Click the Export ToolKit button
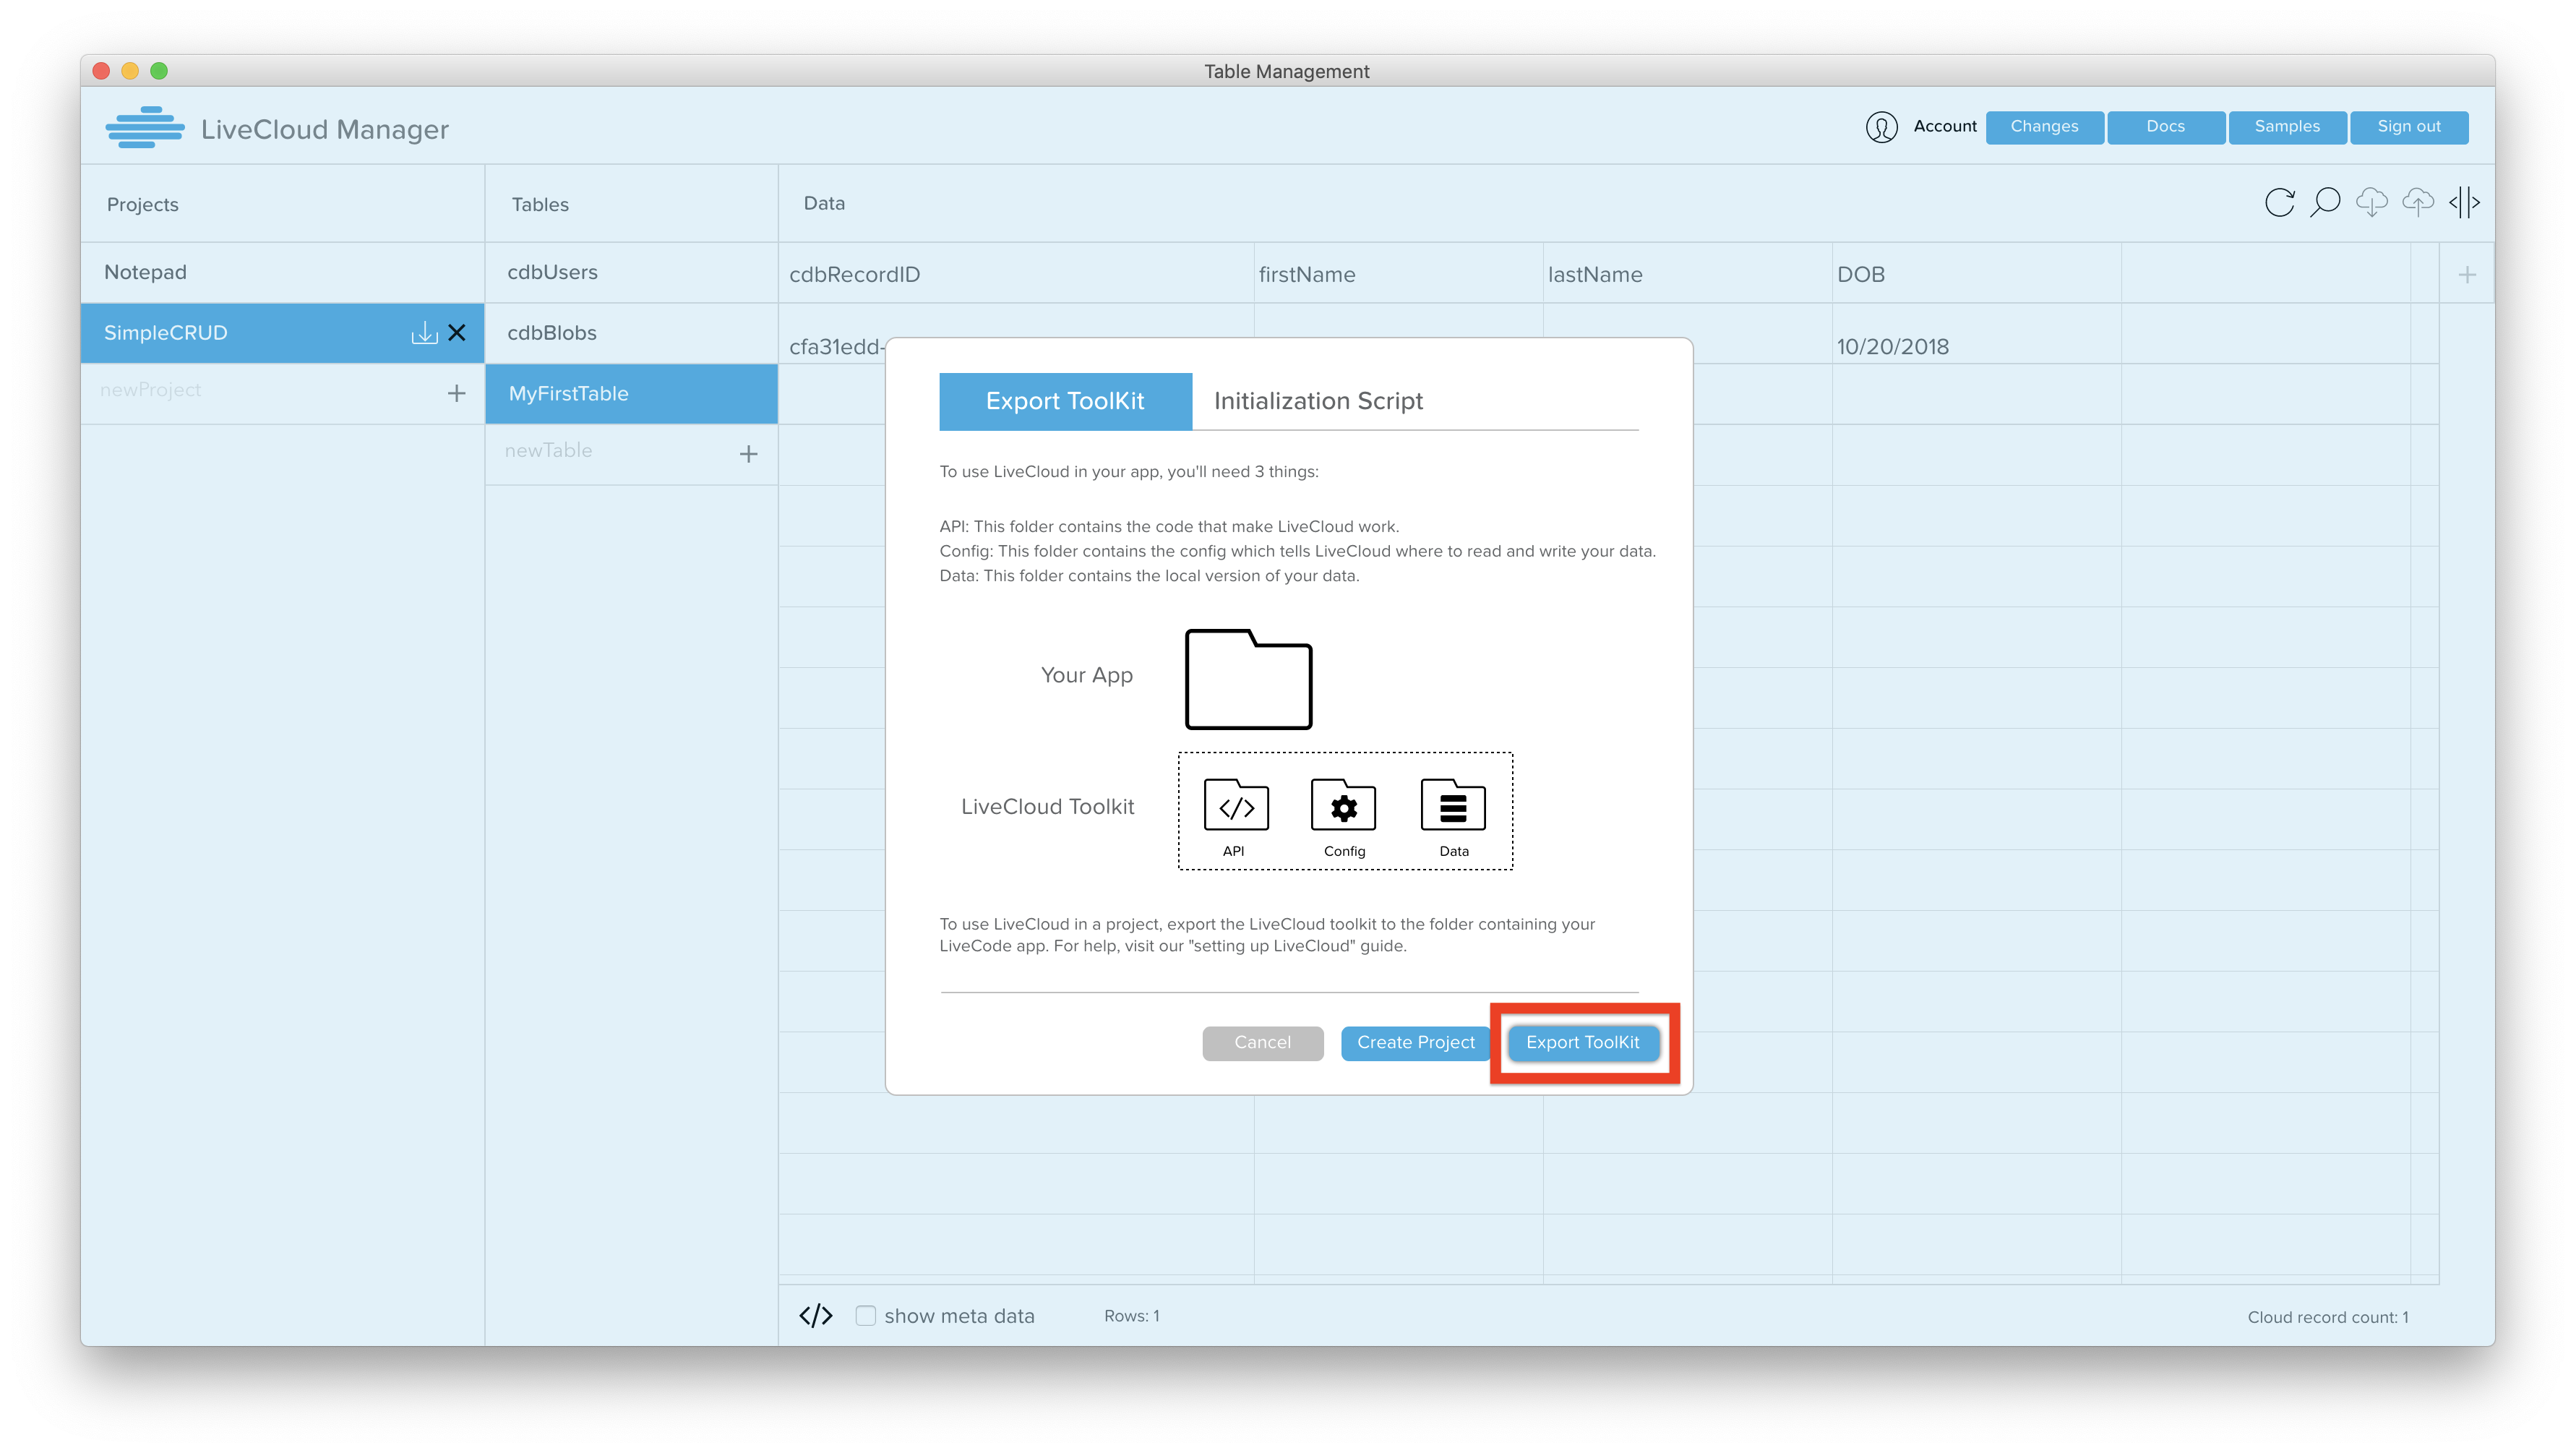The width and height of the screenshot is (2576, 1453). [x=1583, y=1043]
